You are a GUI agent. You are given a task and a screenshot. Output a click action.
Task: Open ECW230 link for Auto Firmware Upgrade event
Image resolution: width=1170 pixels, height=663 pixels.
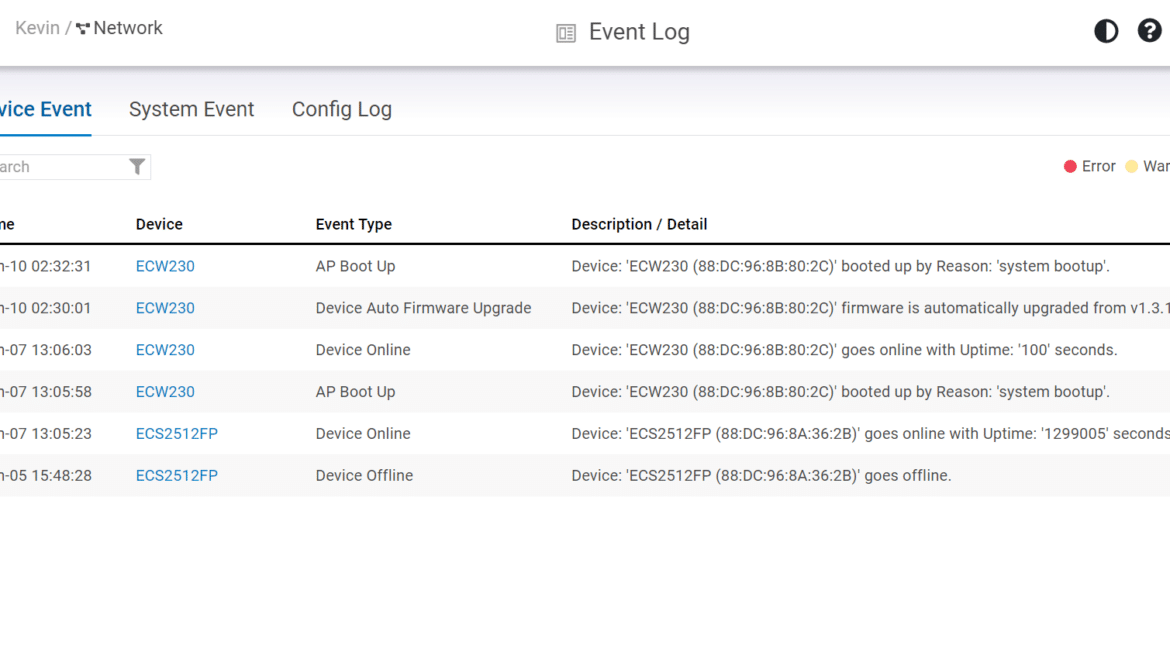point(165,308)
